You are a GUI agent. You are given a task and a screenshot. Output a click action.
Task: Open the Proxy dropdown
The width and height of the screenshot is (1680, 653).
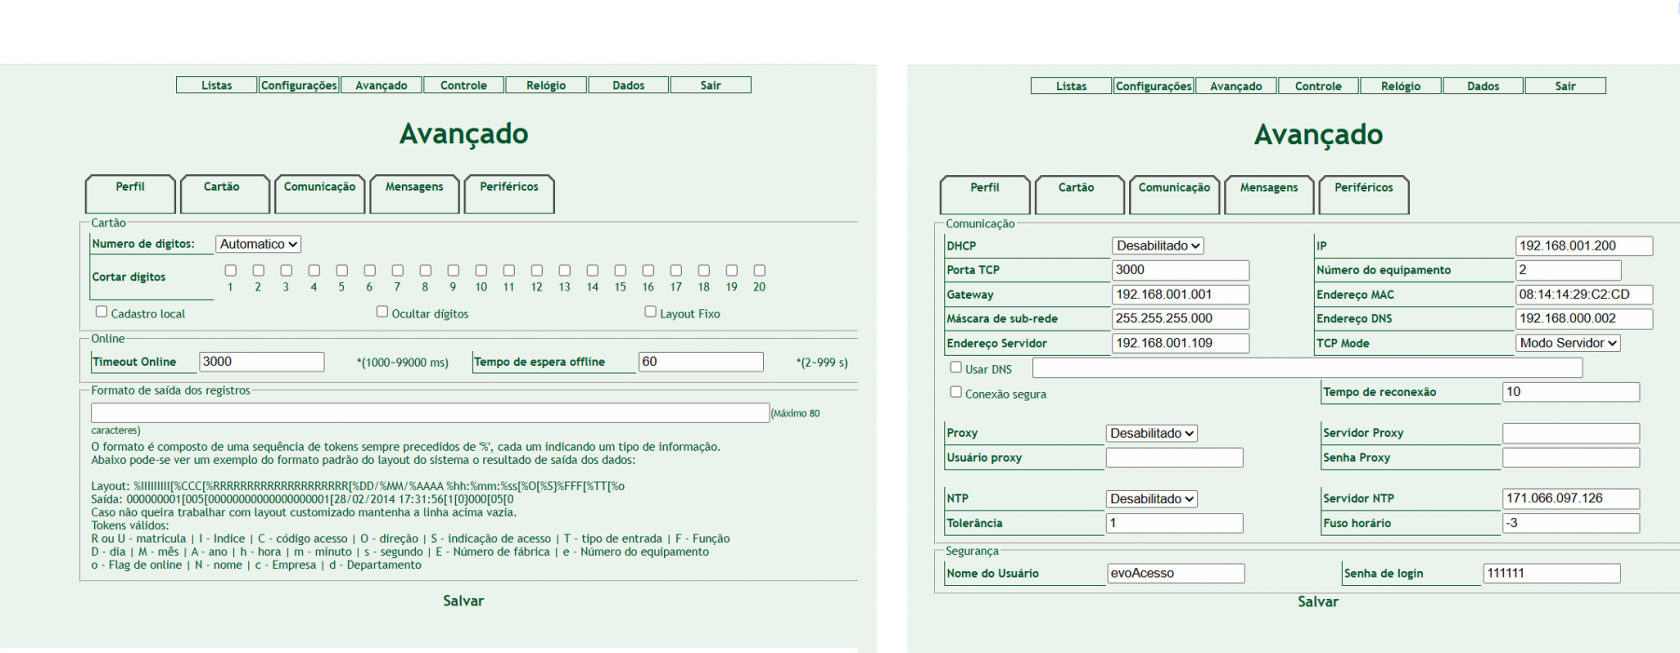(x=1152, y=433)
